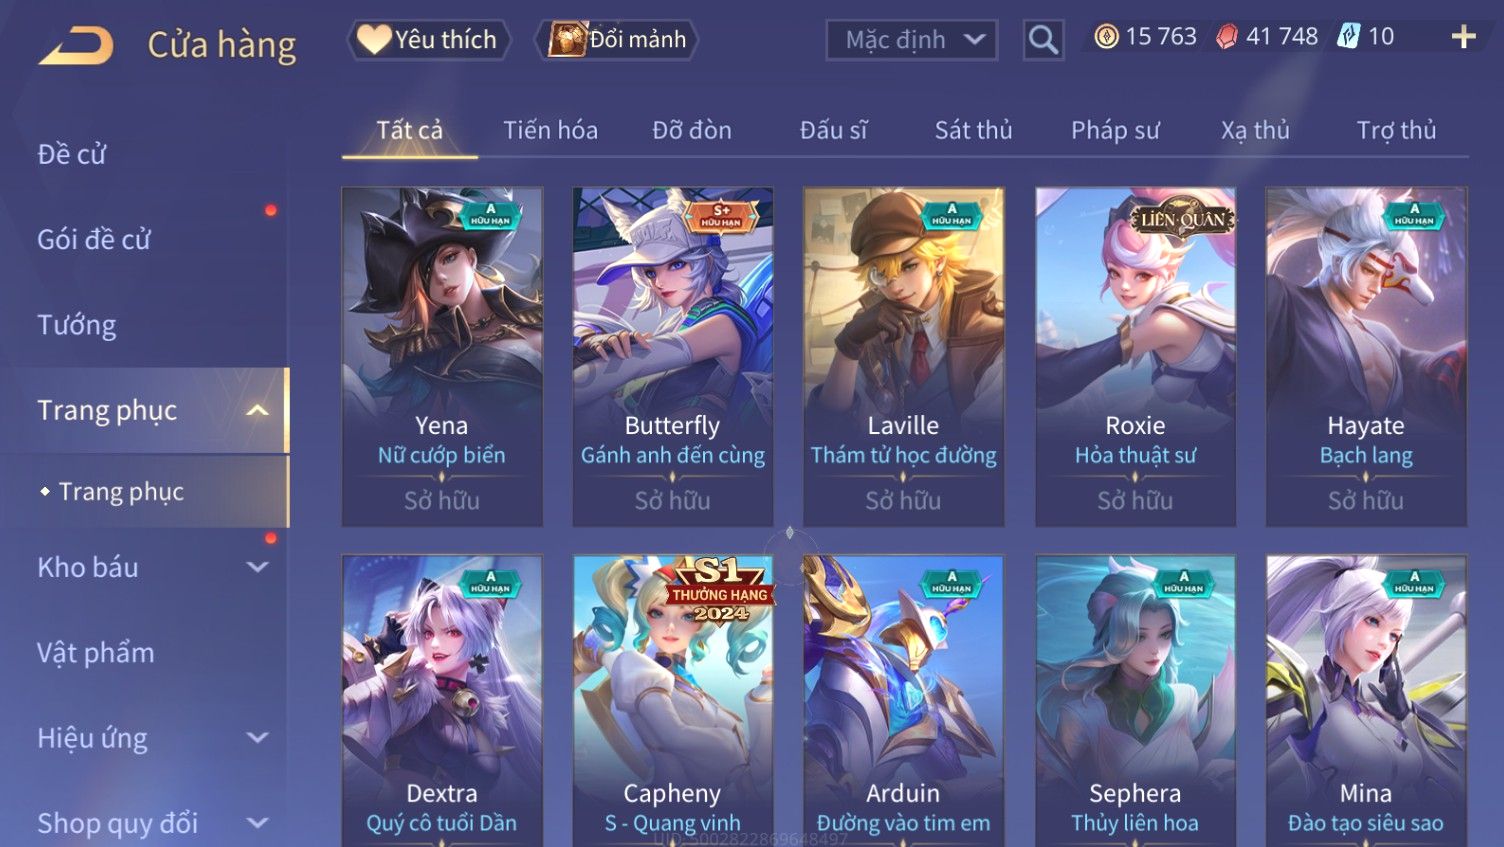The image size is (1504, 847).
Task: Tap the blue voucher ticket icon
Action: pos(1349,37)
